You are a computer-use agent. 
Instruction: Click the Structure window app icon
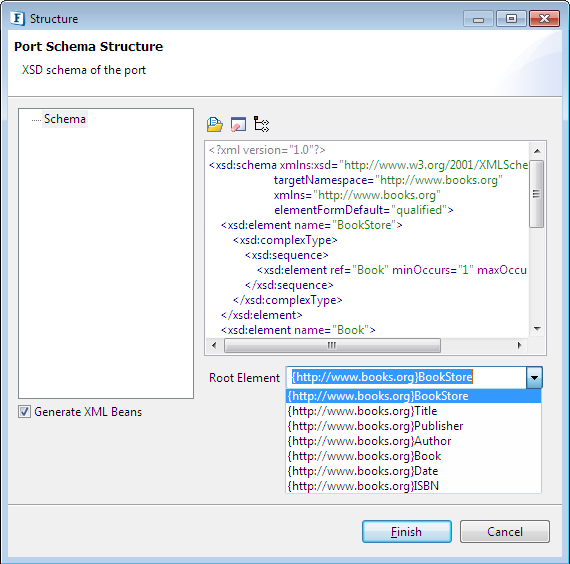coord(17,19)
